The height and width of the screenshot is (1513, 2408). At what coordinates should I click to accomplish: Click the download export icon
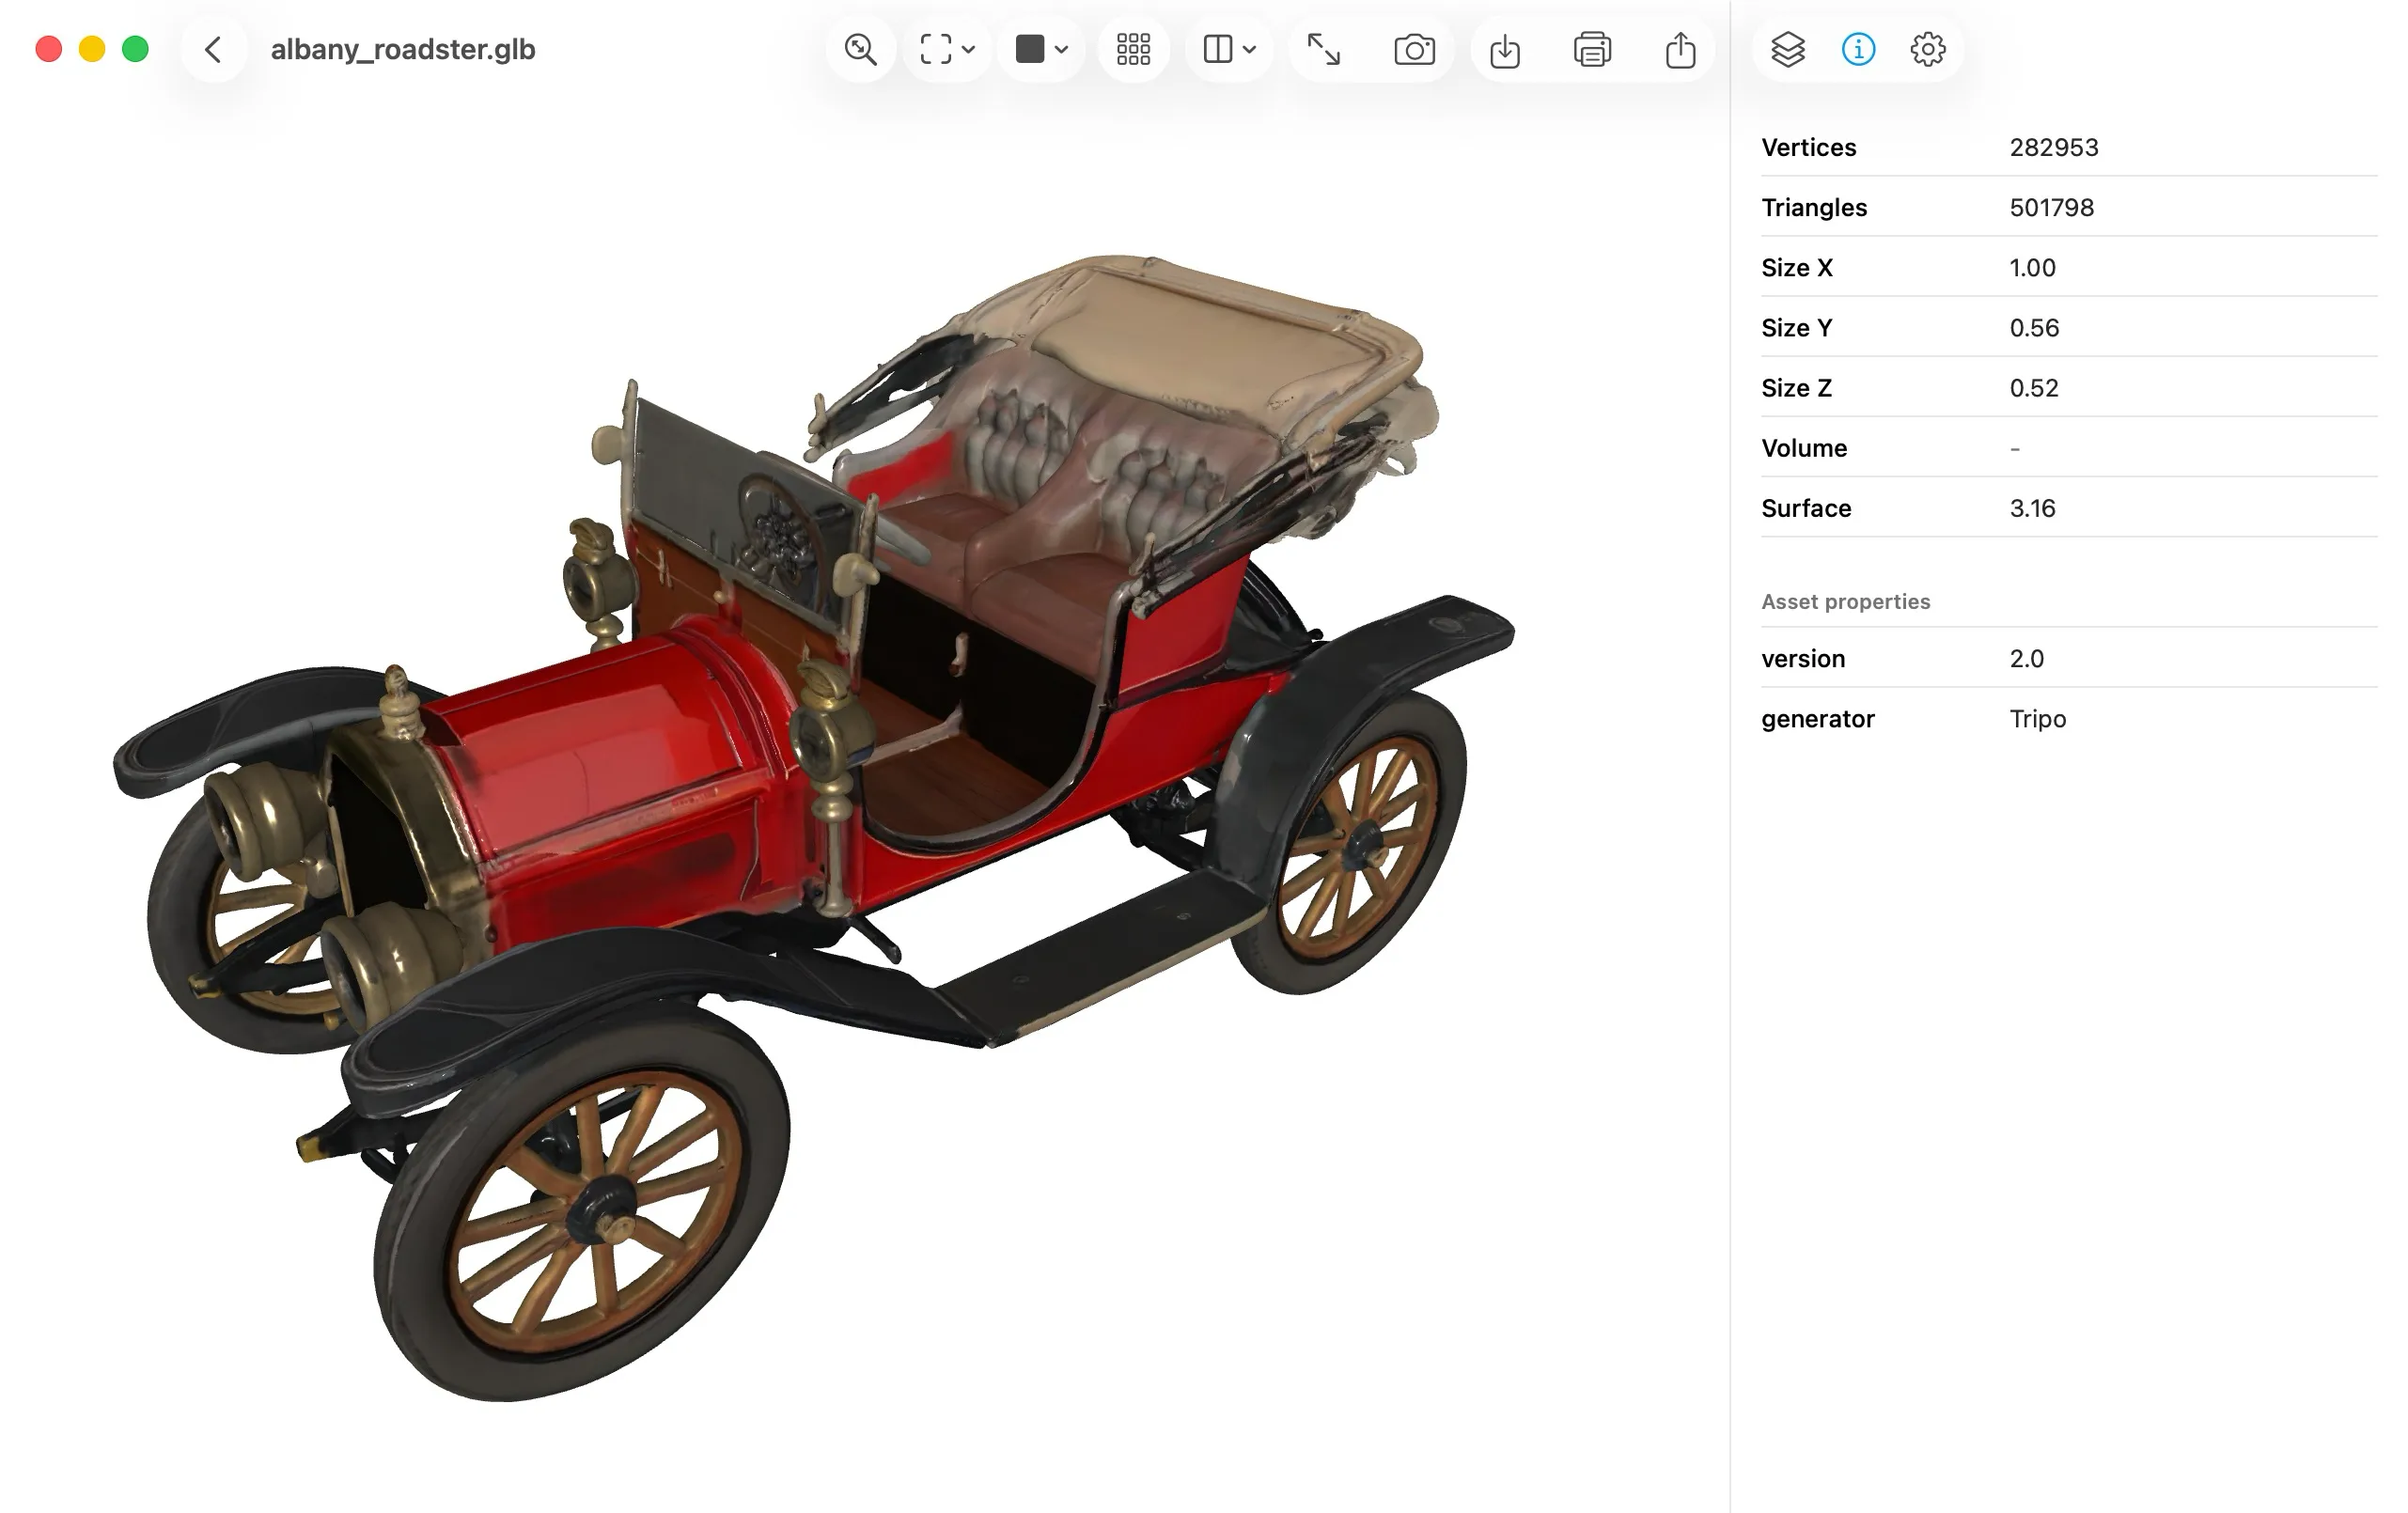point(1505,49)
